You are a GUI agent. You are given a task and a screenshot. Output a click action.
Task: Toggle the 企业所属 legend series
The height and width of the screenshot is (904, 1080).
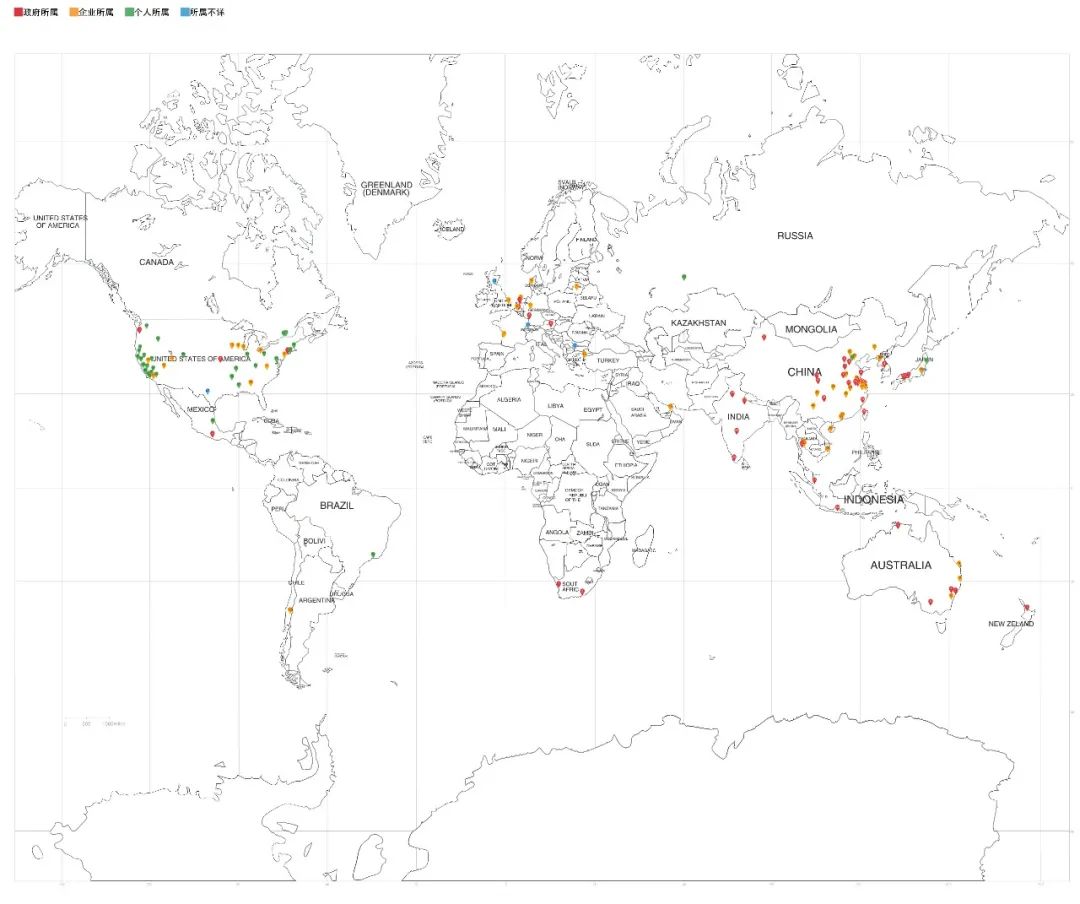[x=92, y=12]
